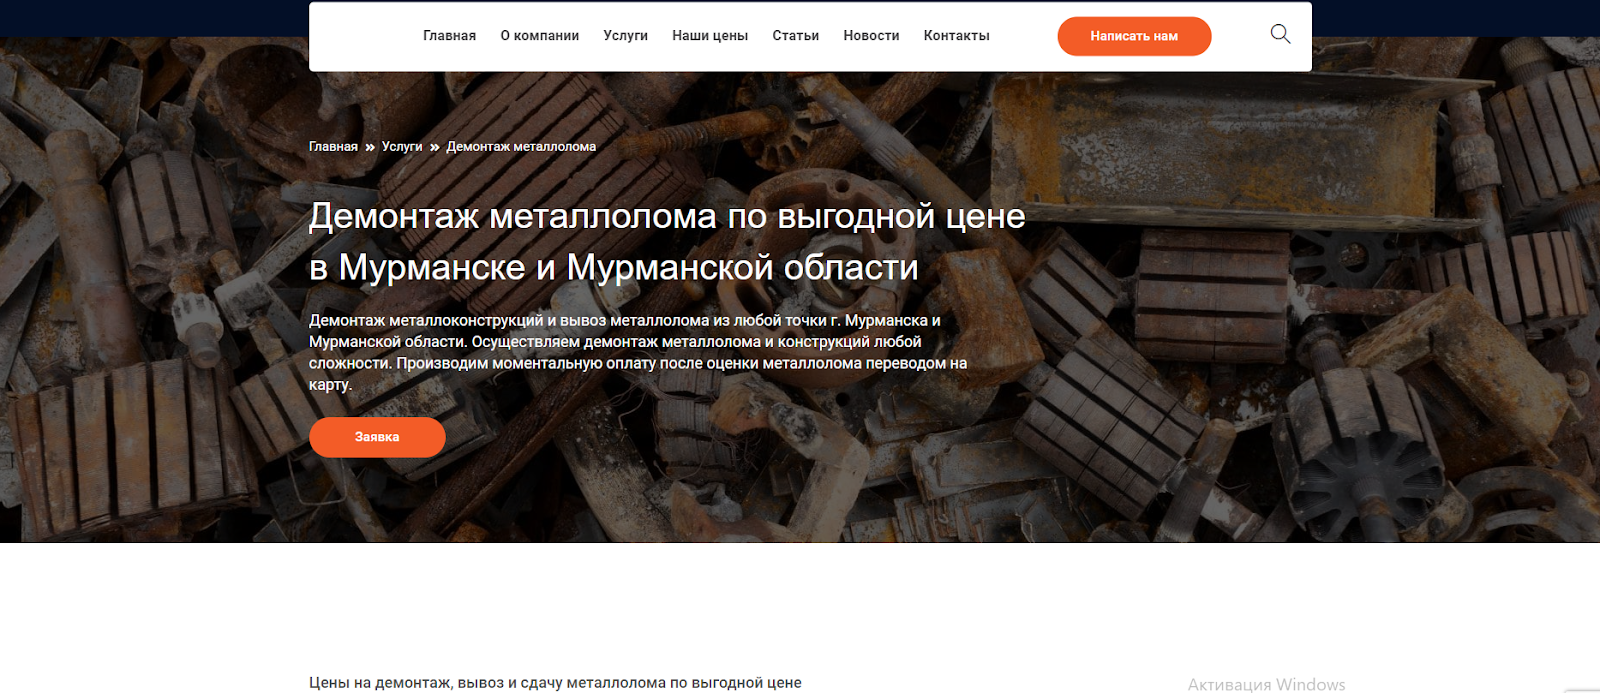Screen dimensions: 1600x693
Task: Open the Контакты menu item
Action: [x=957, y=36]
